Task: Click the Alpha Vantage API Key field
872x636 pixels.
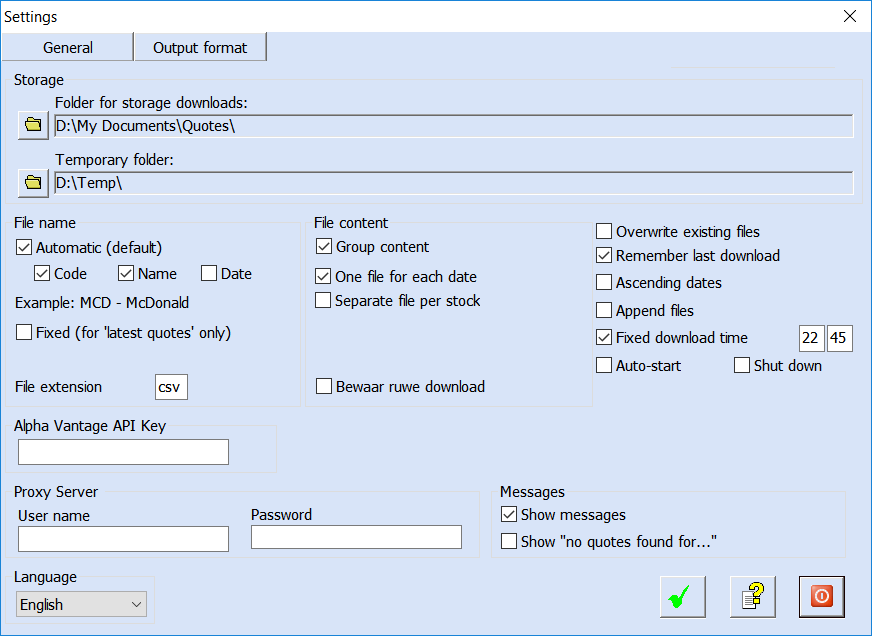Action: coord(123,453)
